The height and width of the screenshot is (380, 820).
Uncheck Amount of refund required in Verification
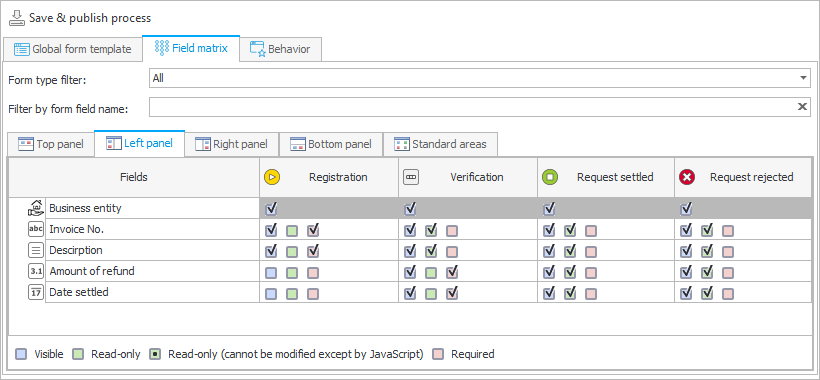[452, 272]
